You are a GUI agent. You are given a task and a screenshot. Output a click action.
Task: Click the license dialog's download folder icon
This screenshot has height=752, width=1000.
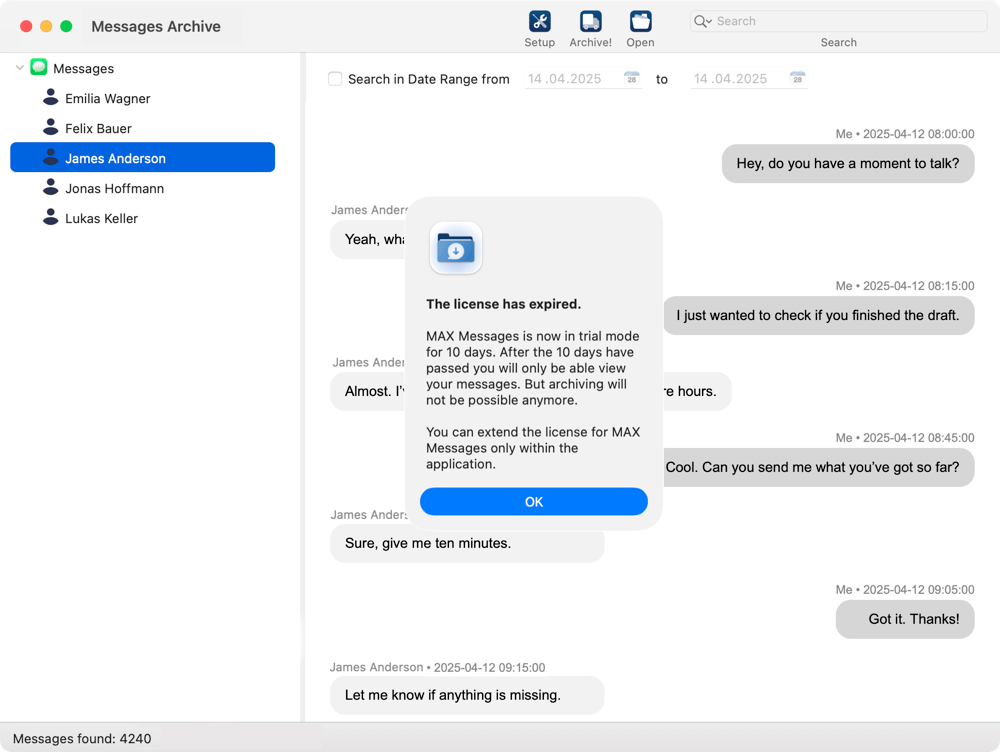[456, 248]
